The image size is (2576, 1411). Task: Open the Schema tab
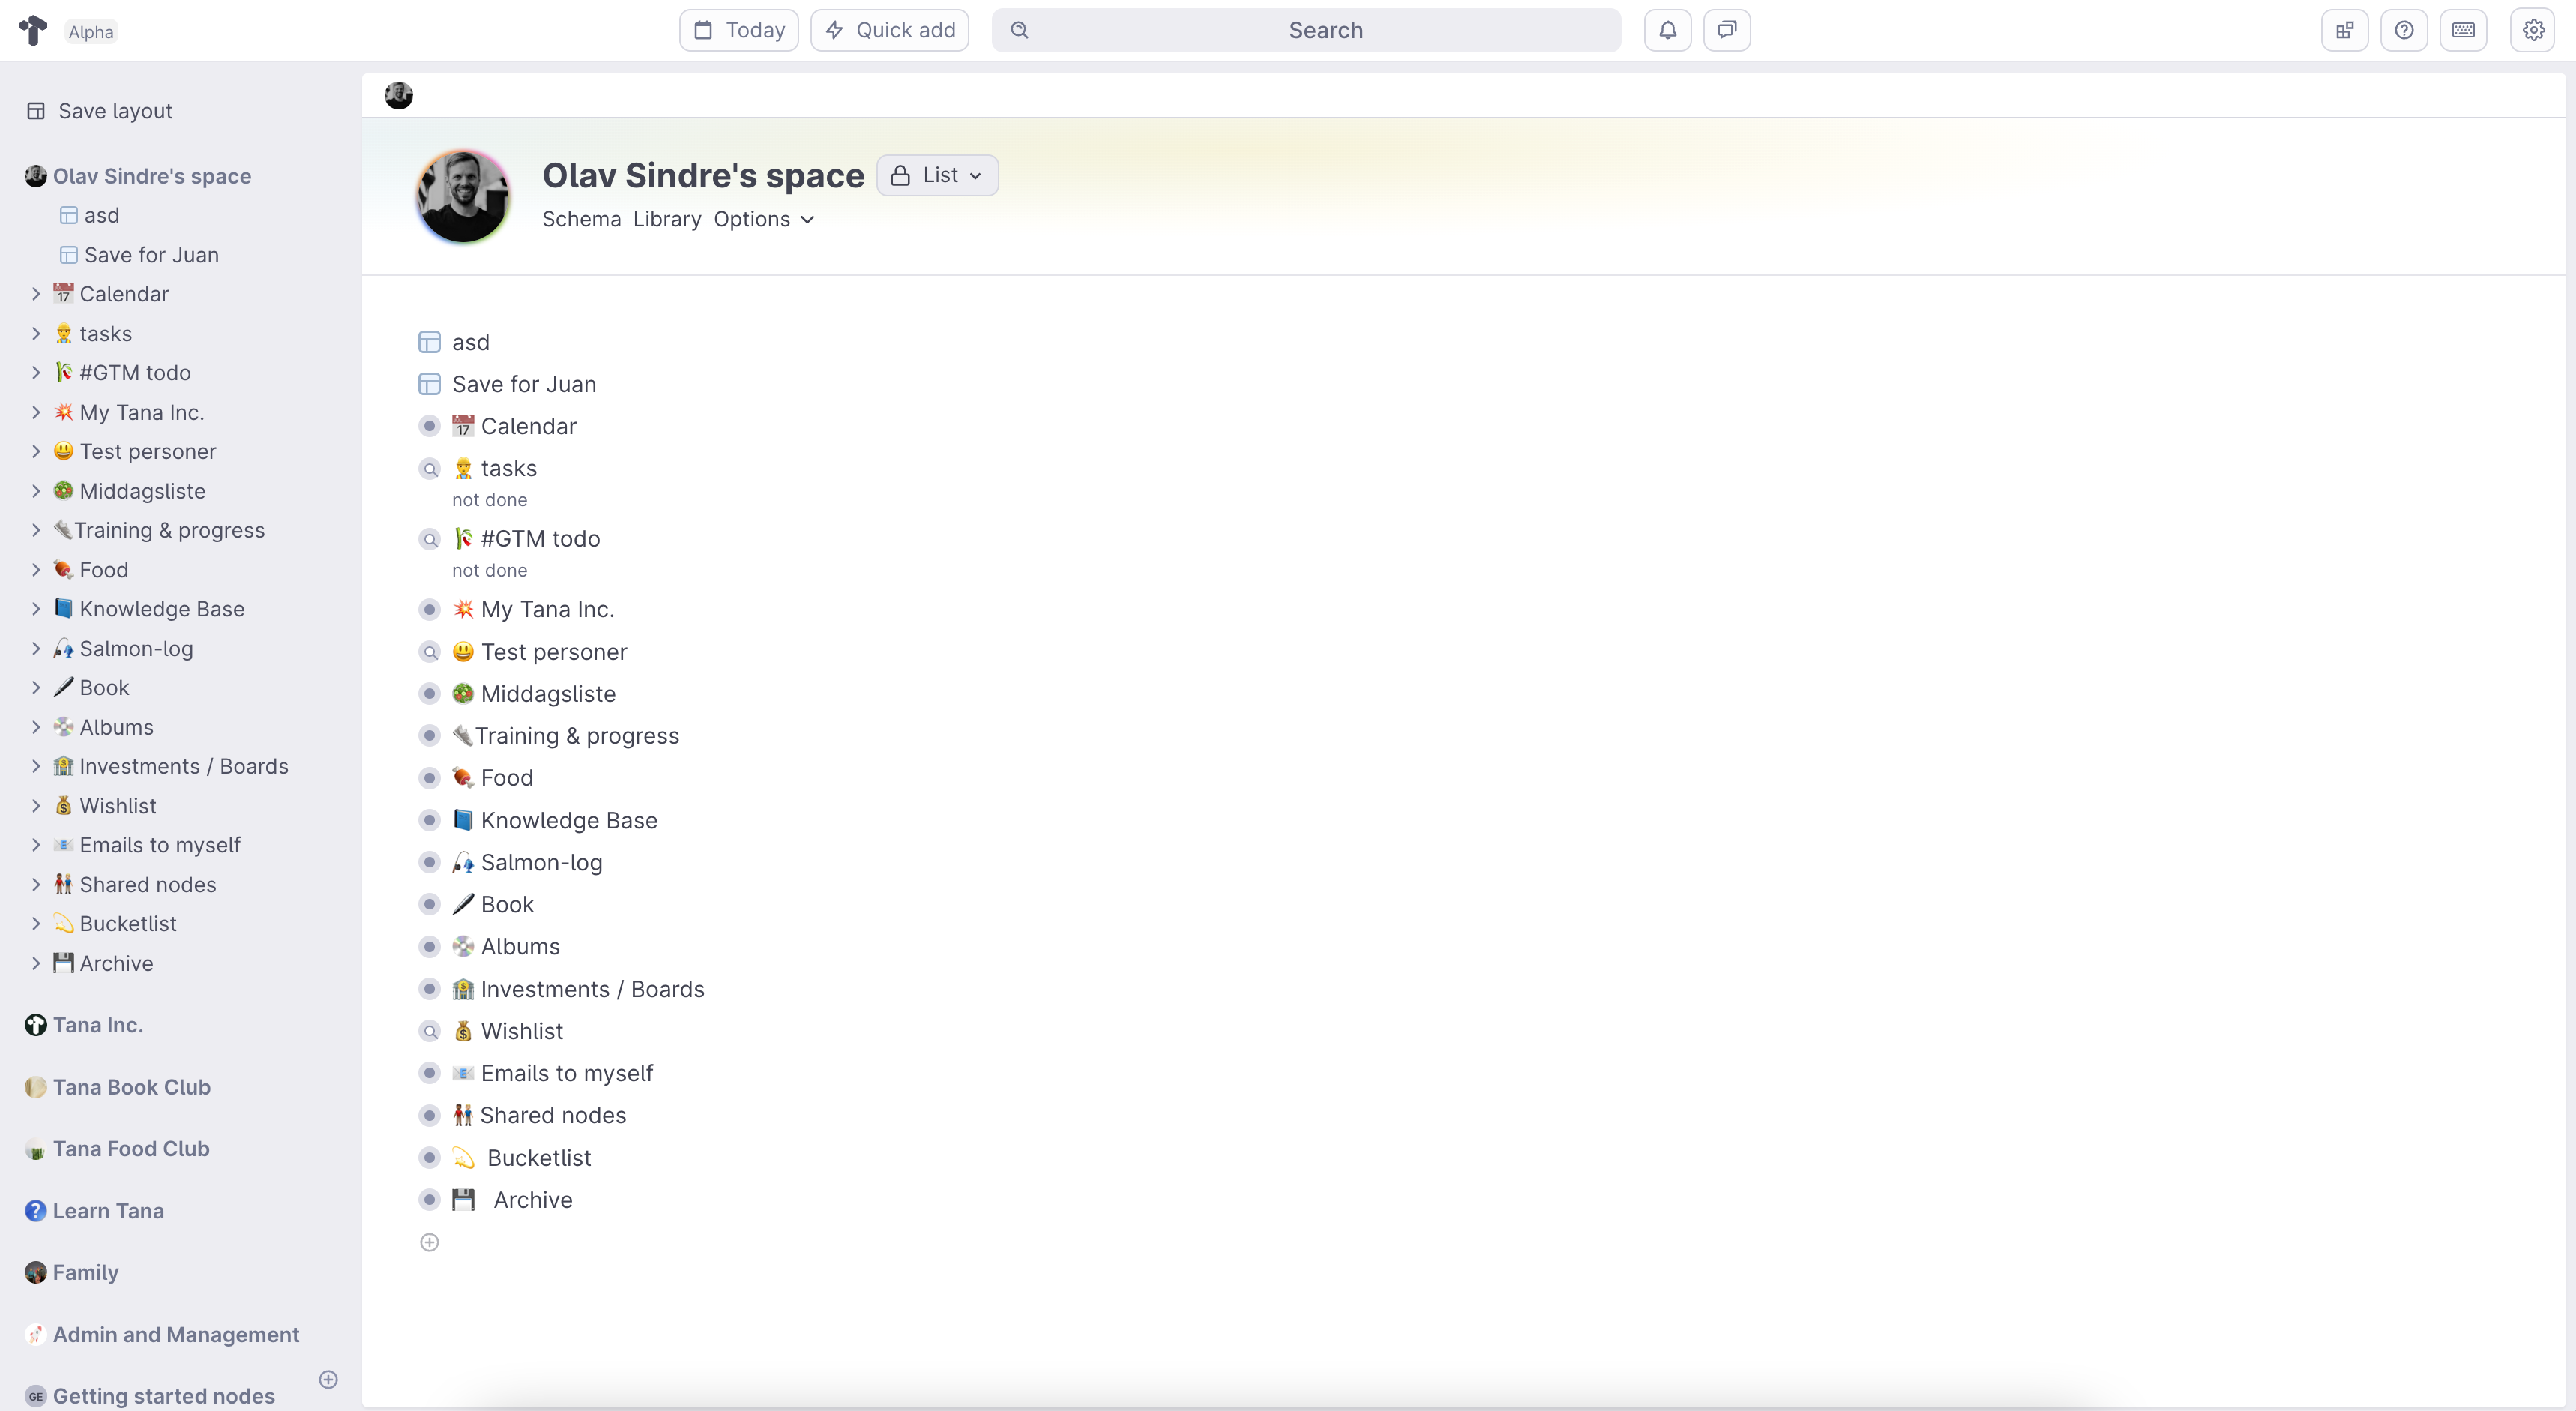click(x=581, y=219)
